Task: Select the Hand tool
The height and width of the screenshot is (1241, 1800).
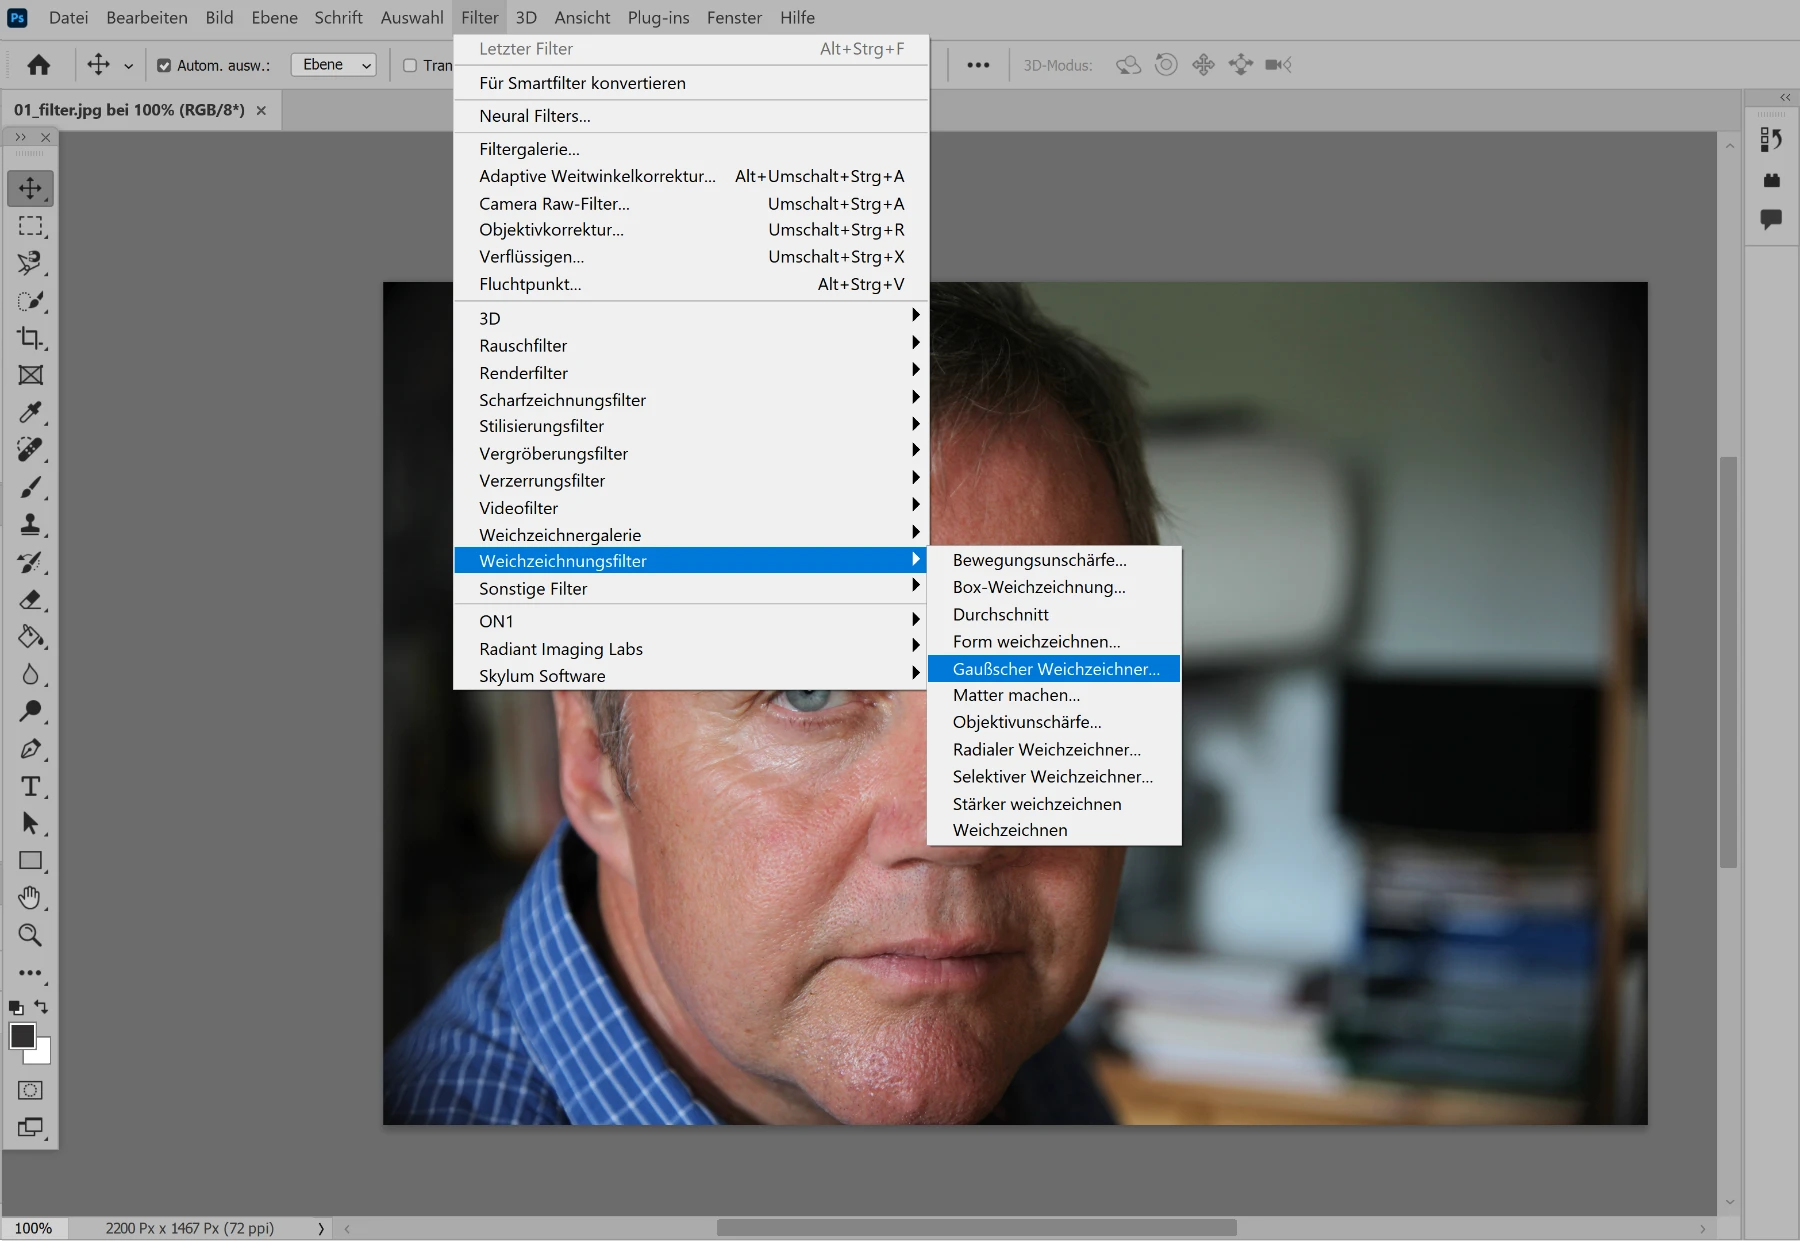Action: coord(30,898)
